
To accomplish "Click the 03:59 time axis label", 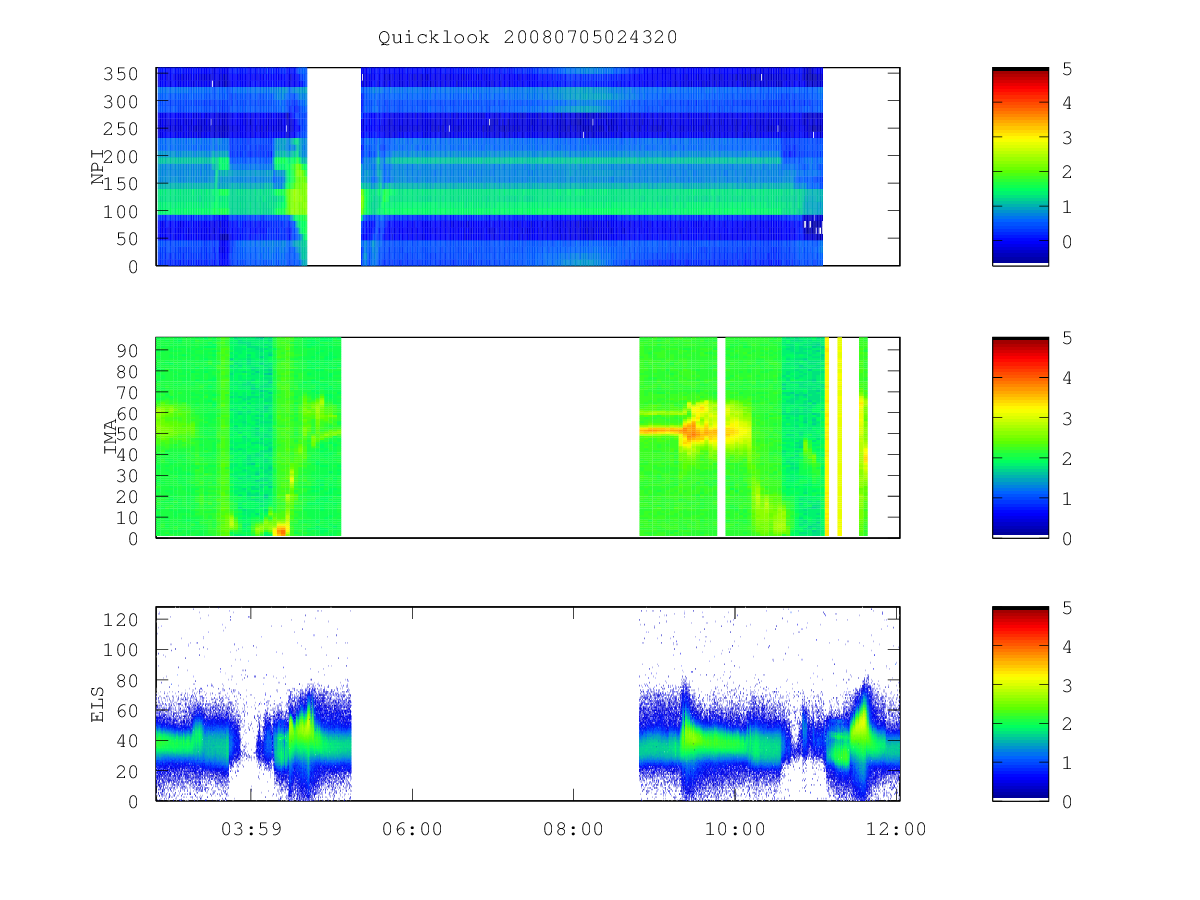I will pos(250,829).
